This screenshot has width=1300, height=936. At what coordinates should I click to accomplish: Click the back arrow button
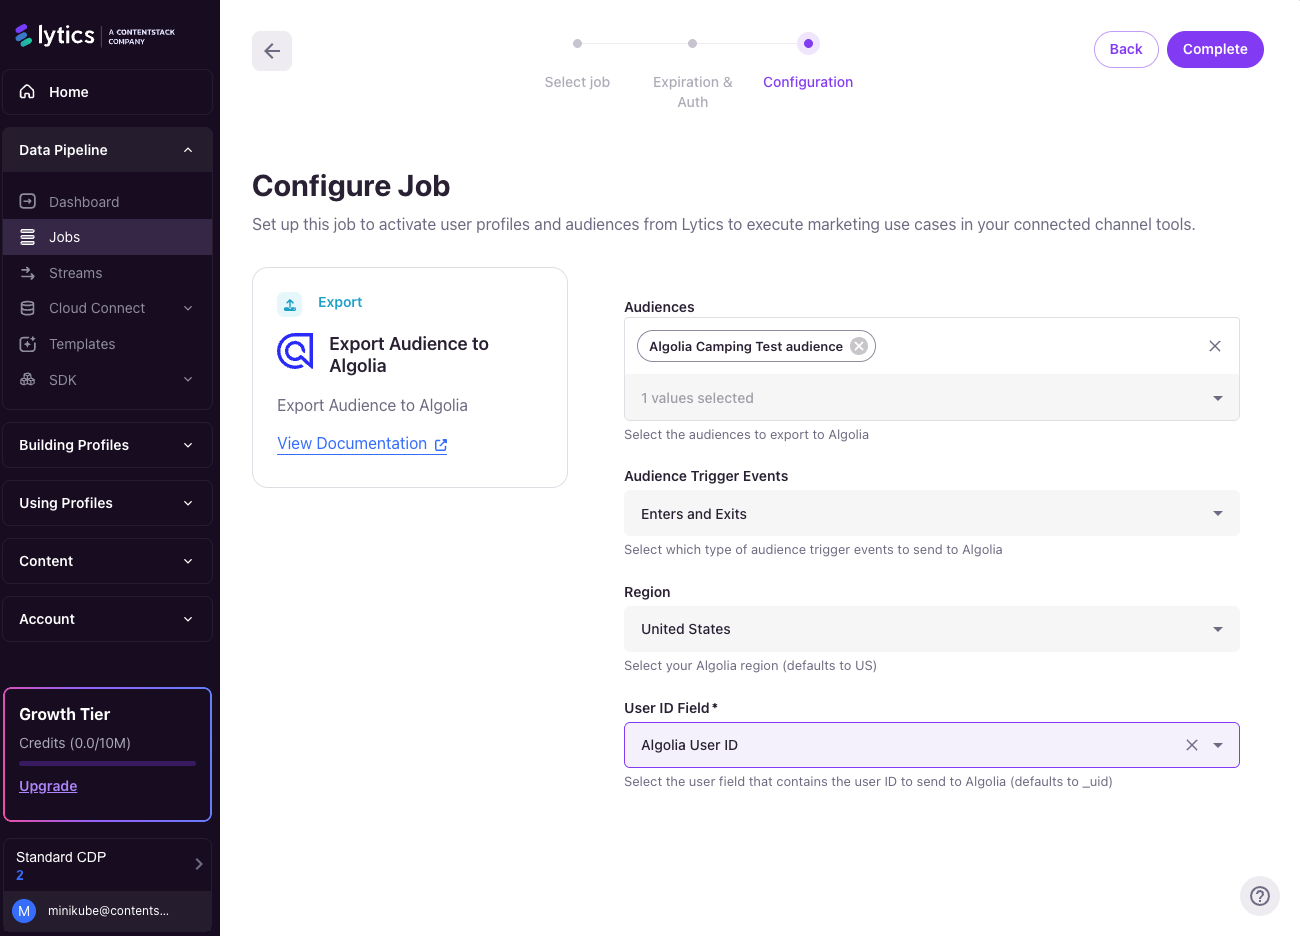(x=272, y=51)
